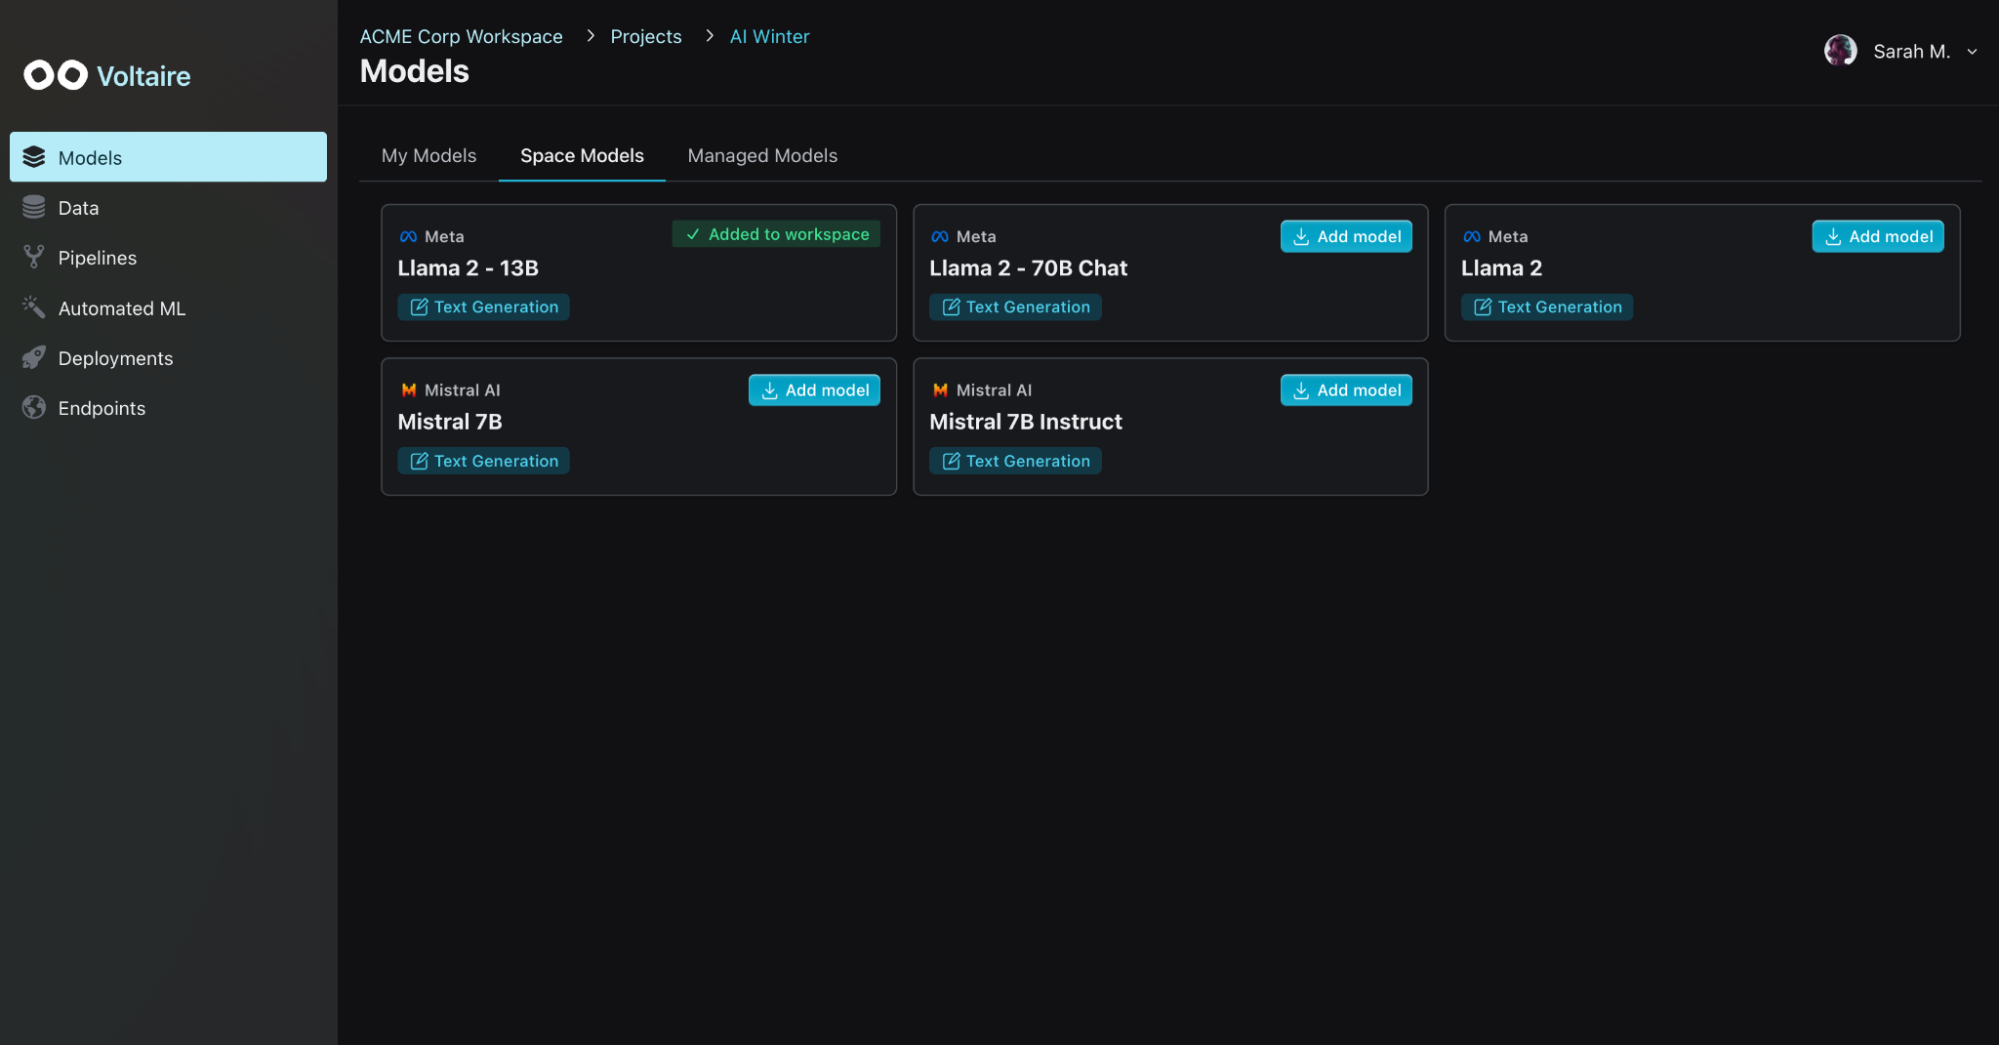
Task: Open Projects breadcrumb link
Action: pyautogui.click(x=646, y=36)
